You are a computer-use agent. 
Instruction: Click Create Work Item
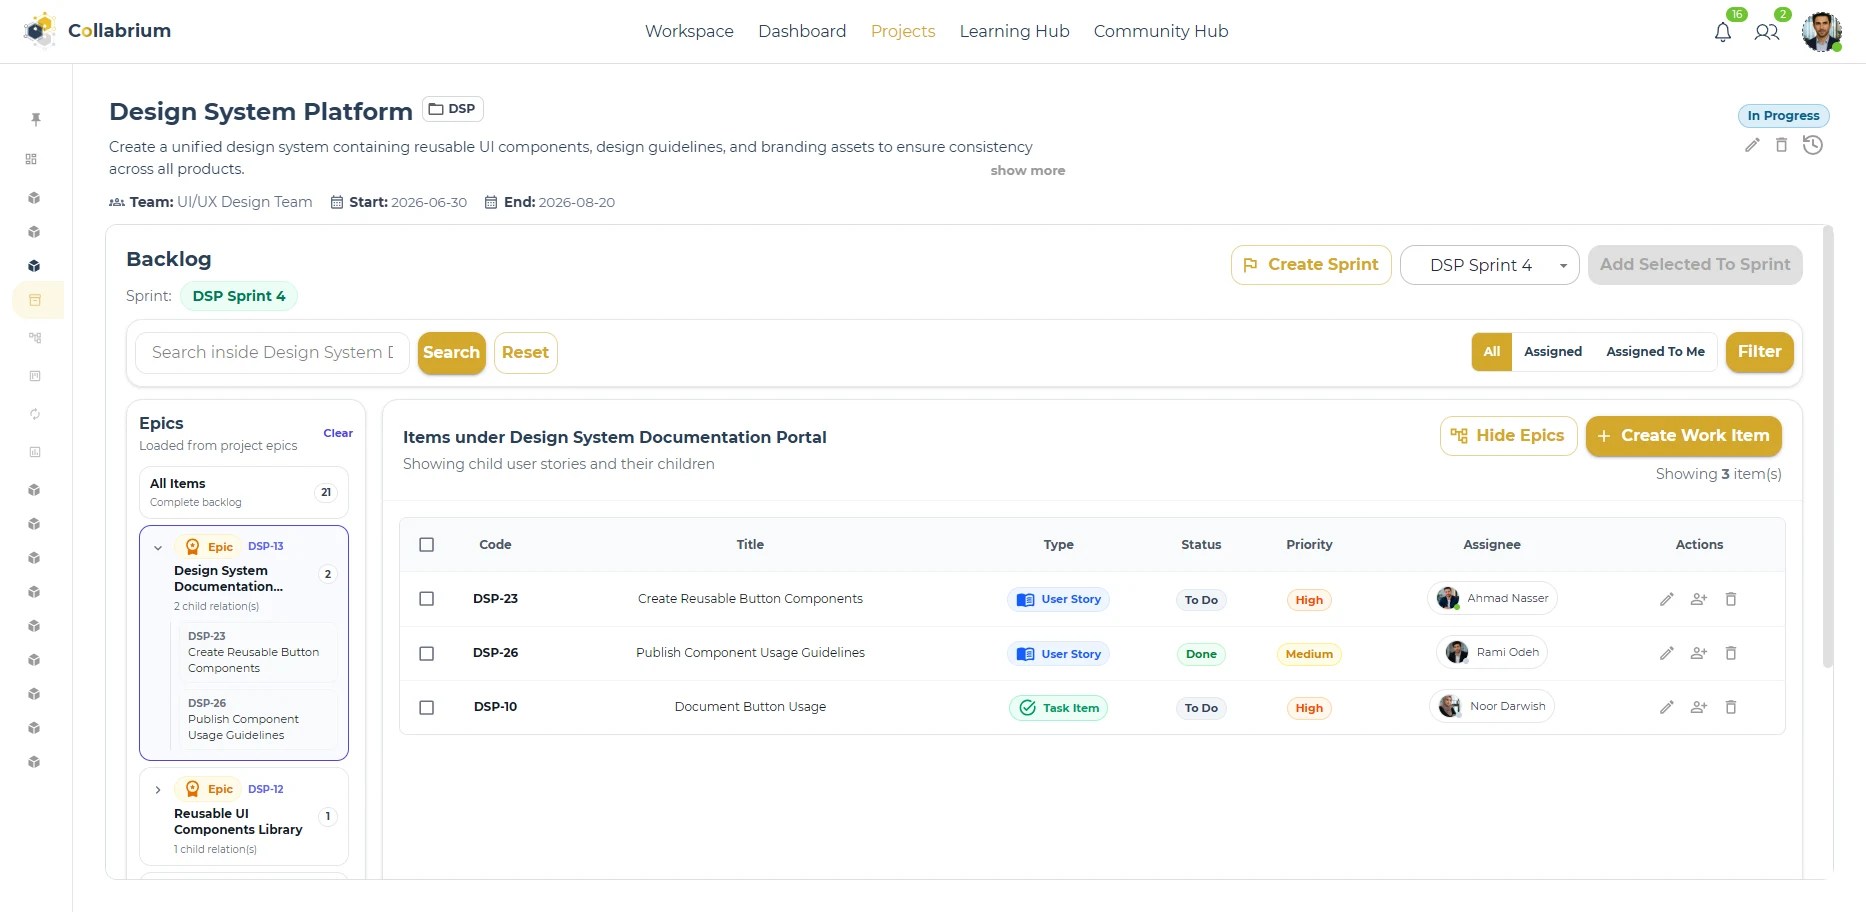(x=1684, y=436)
